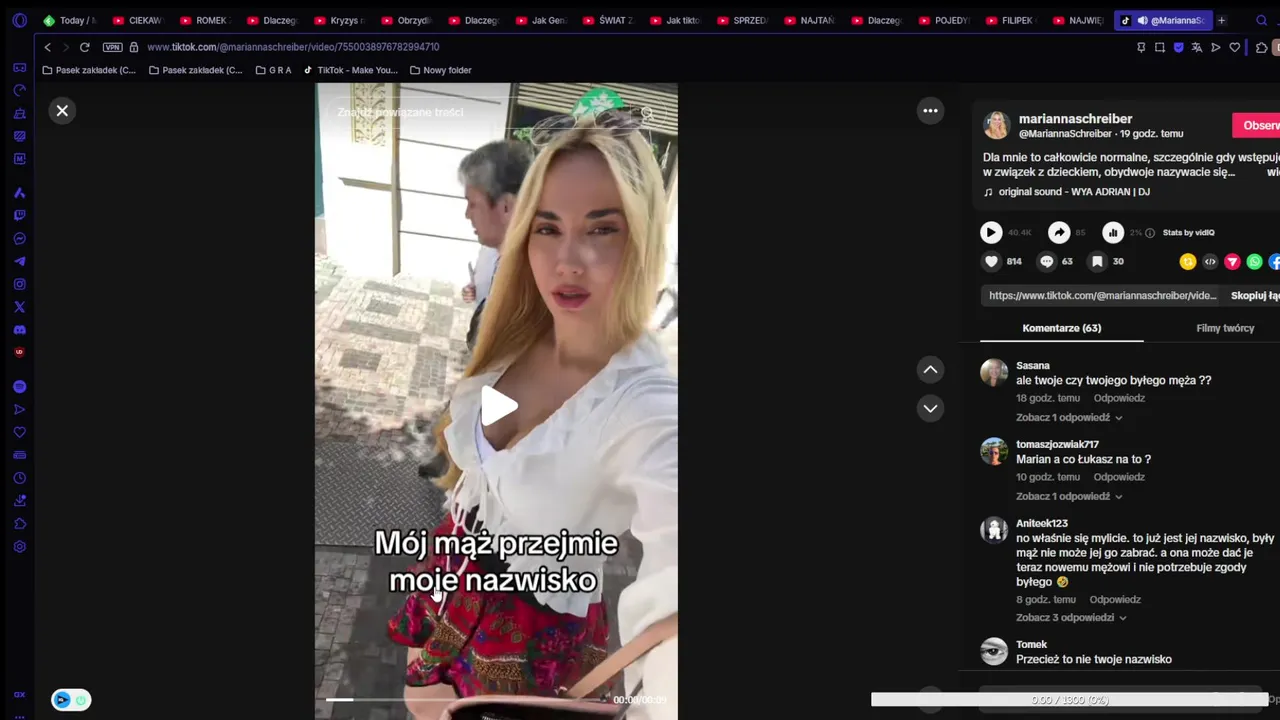This screenshot has height=720, width=1280.
Task: Open mariannaschreiber profile name
Action: pyautogui.click(x=1075, y=119)
